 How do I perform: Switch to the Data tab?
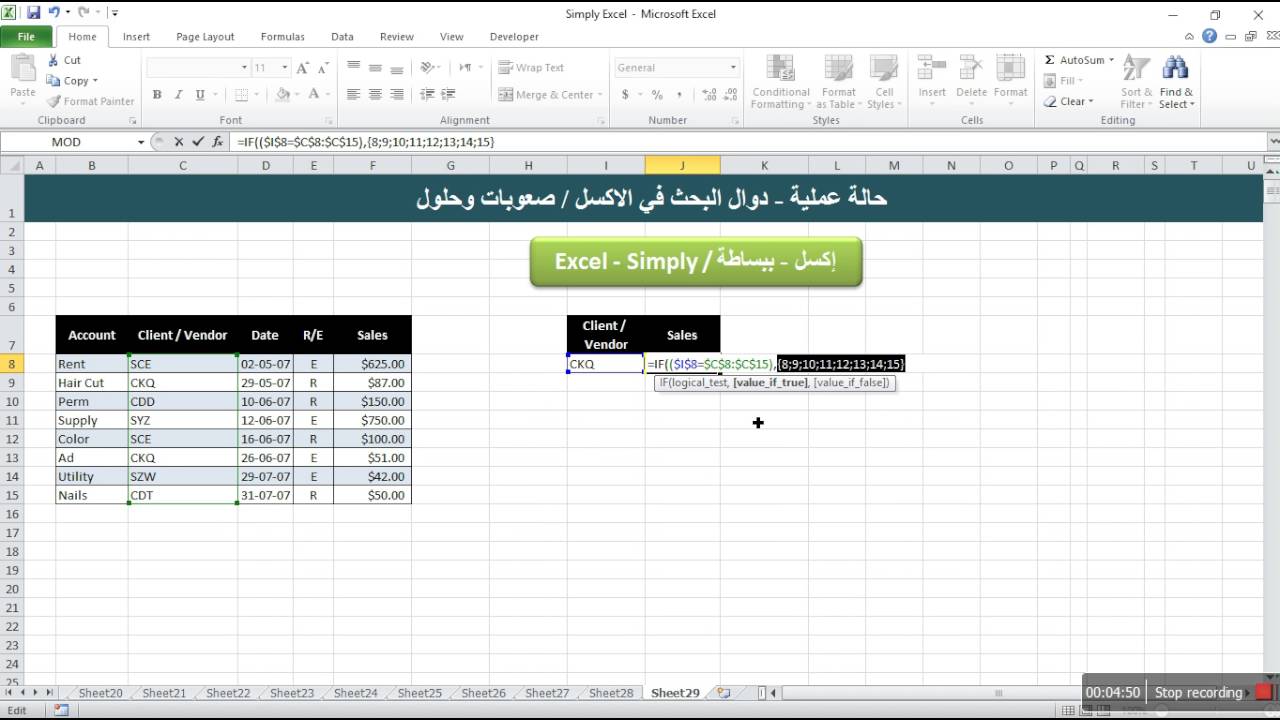click(342, 36)
